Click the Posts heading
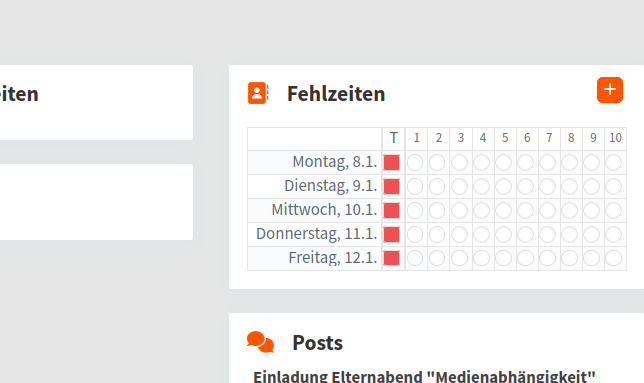The width and height of the screenshot is (644, 383). click(x=317, y=342)
